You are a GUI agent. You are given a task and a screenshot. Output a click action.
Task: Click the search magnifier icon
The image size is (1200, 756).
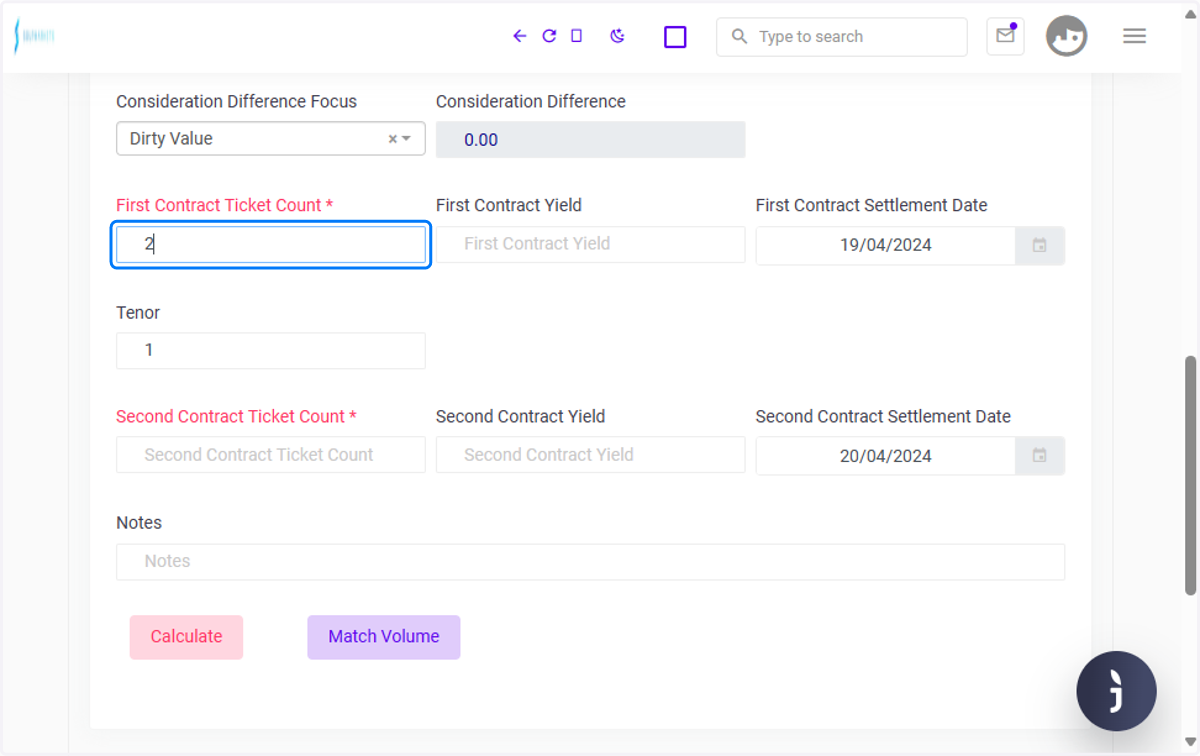(x=739, y=37)
